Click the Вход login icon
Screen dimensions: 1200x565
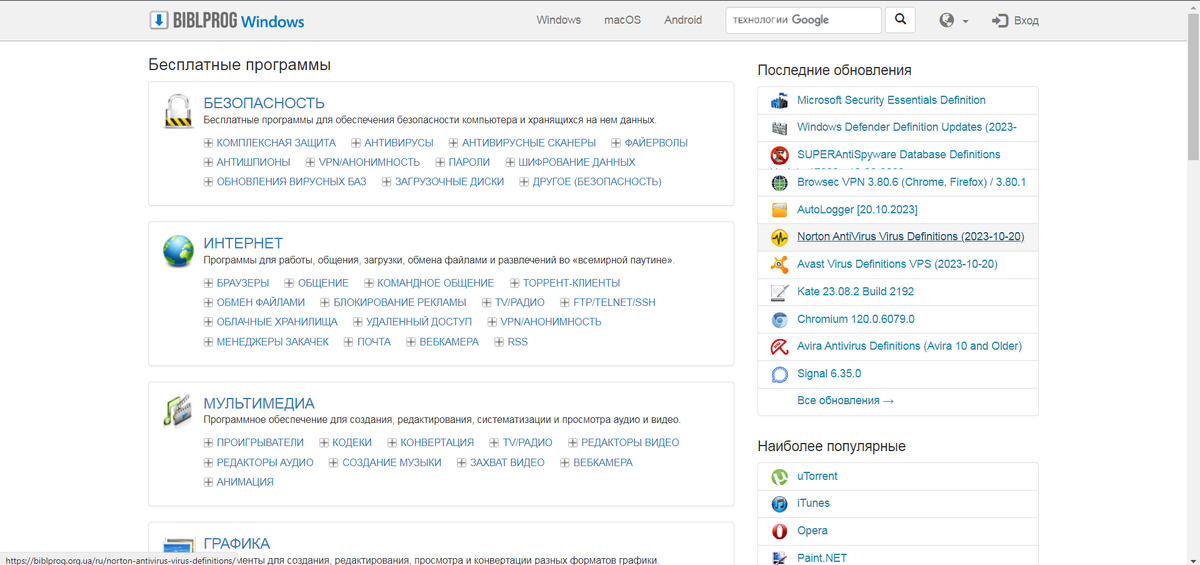(999, 20)
